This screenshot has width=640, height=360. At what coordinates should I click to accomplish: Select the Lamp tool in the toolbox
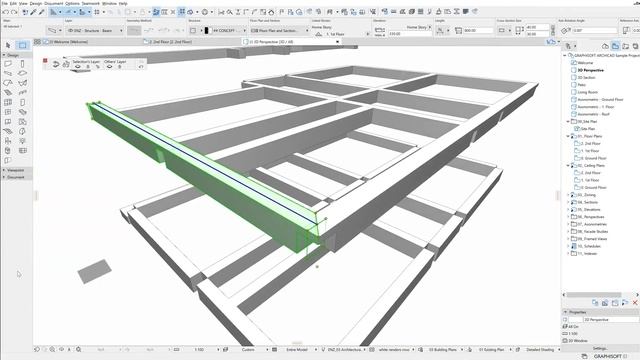click(x=22, y=141)
